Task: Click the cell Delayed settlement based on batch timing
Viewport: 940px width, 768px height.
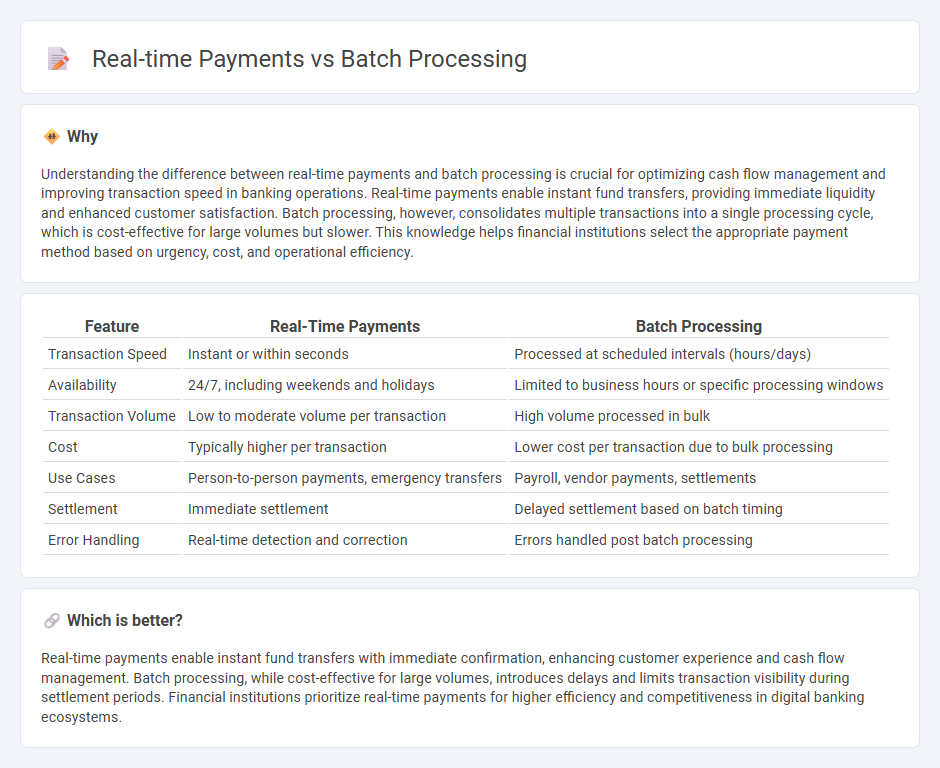Action: click(699, 509)
